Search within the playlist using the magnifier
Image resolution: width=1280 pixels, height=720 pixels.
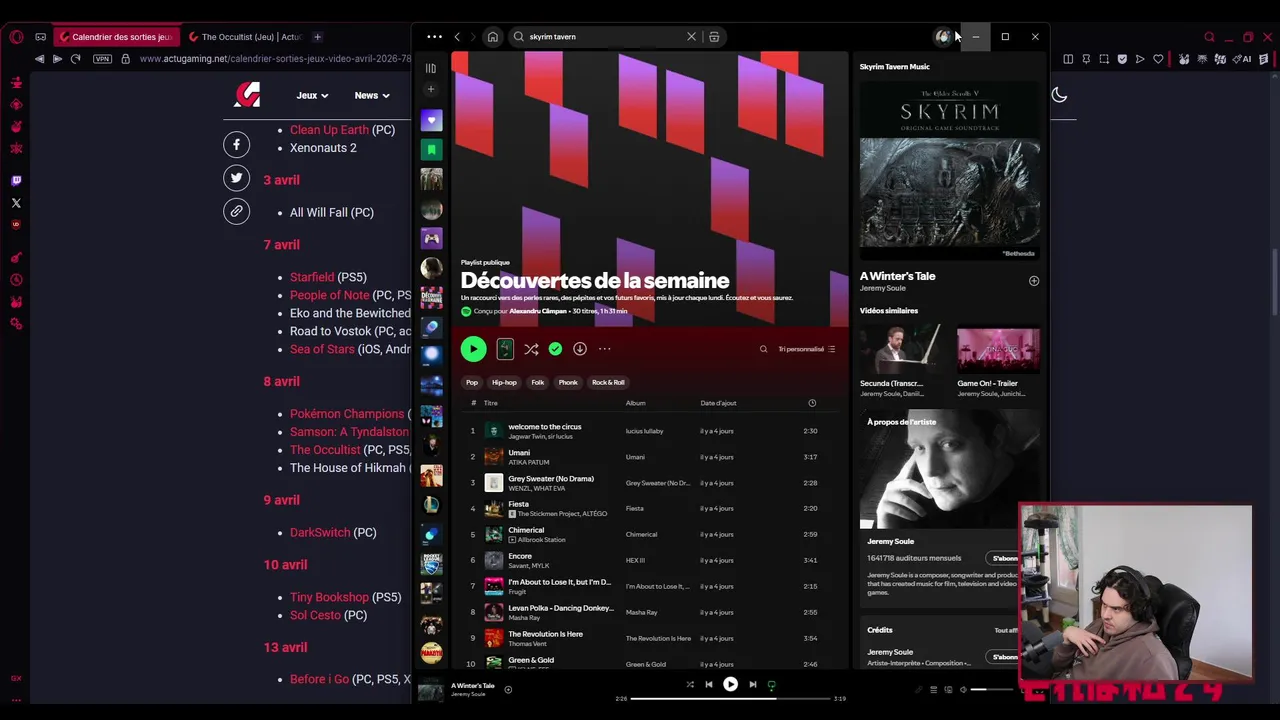click(763, 349)
